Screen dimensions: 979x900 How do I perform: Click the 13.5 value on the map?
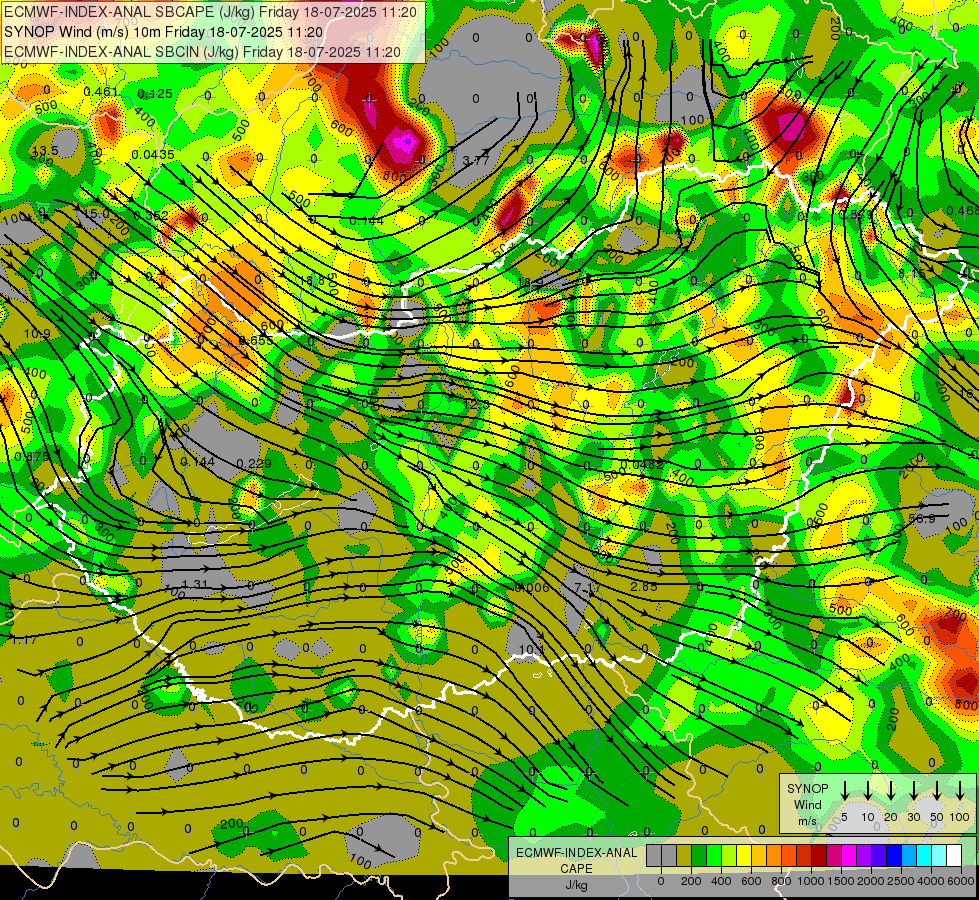(45, 151)
